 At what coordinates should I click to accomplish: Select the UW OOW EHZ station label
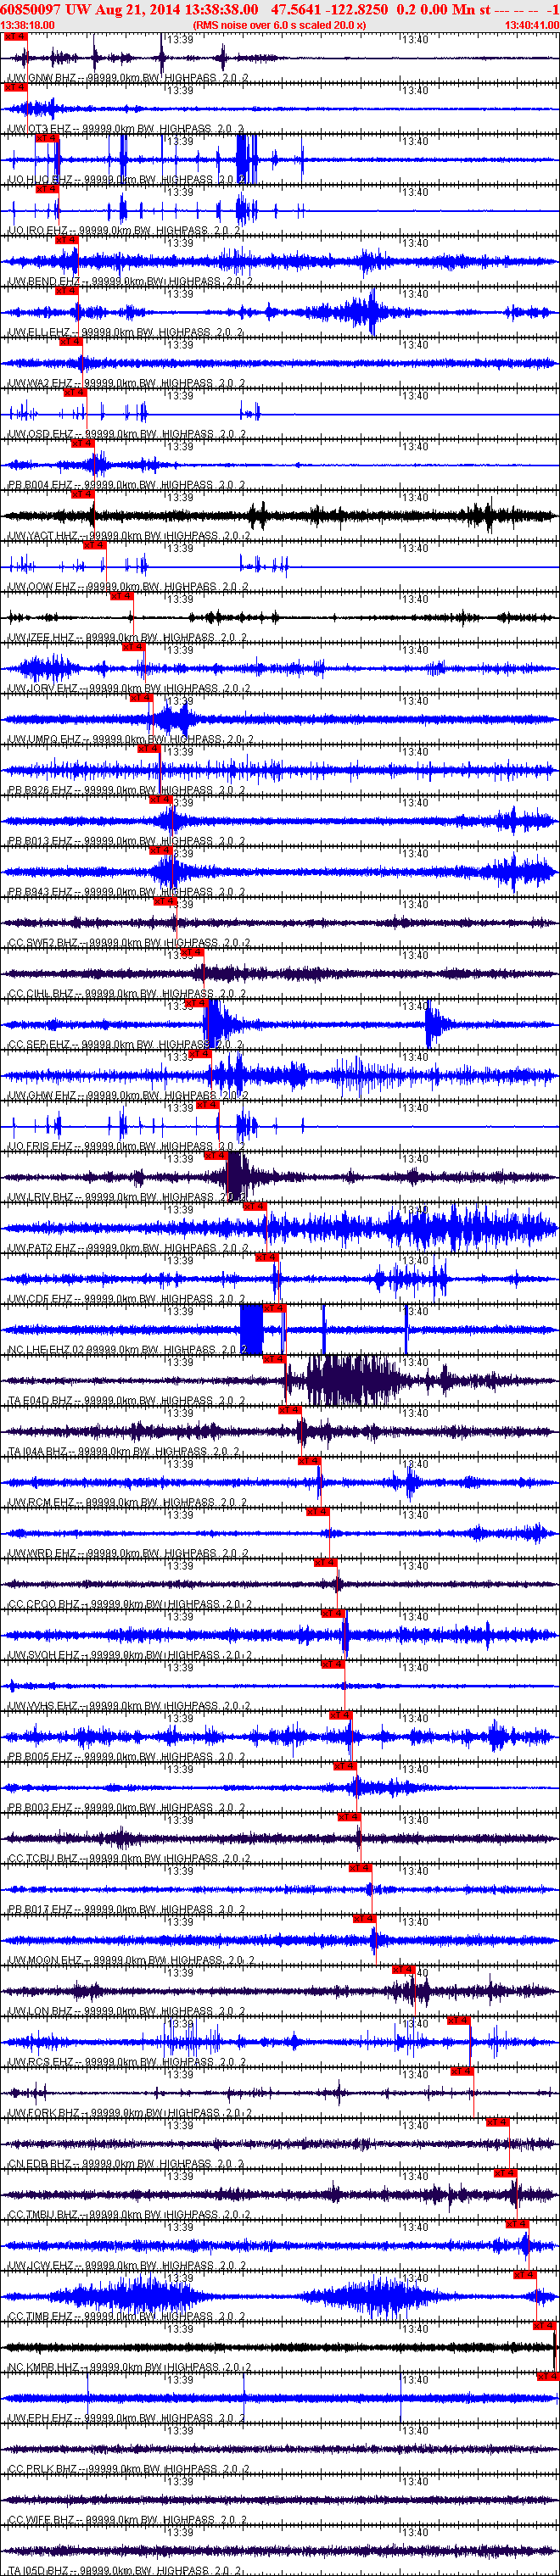tap(127, 587)
